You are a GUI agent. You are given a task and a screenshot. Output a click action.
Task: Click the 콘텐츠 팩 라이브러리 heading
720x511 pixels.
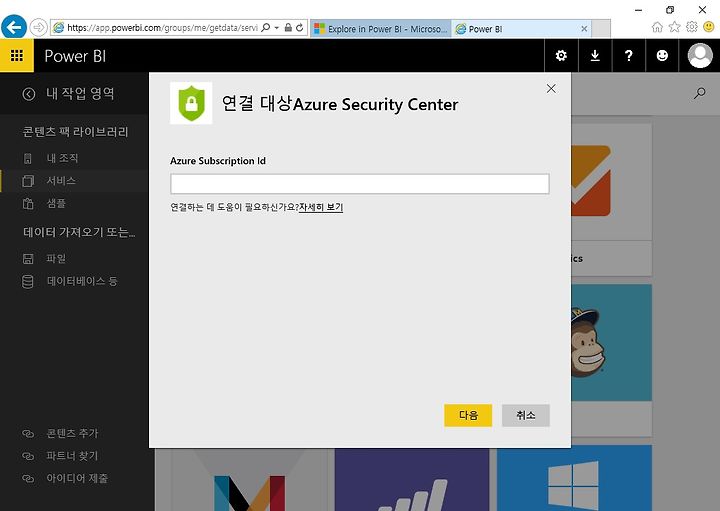pos(75,132)
